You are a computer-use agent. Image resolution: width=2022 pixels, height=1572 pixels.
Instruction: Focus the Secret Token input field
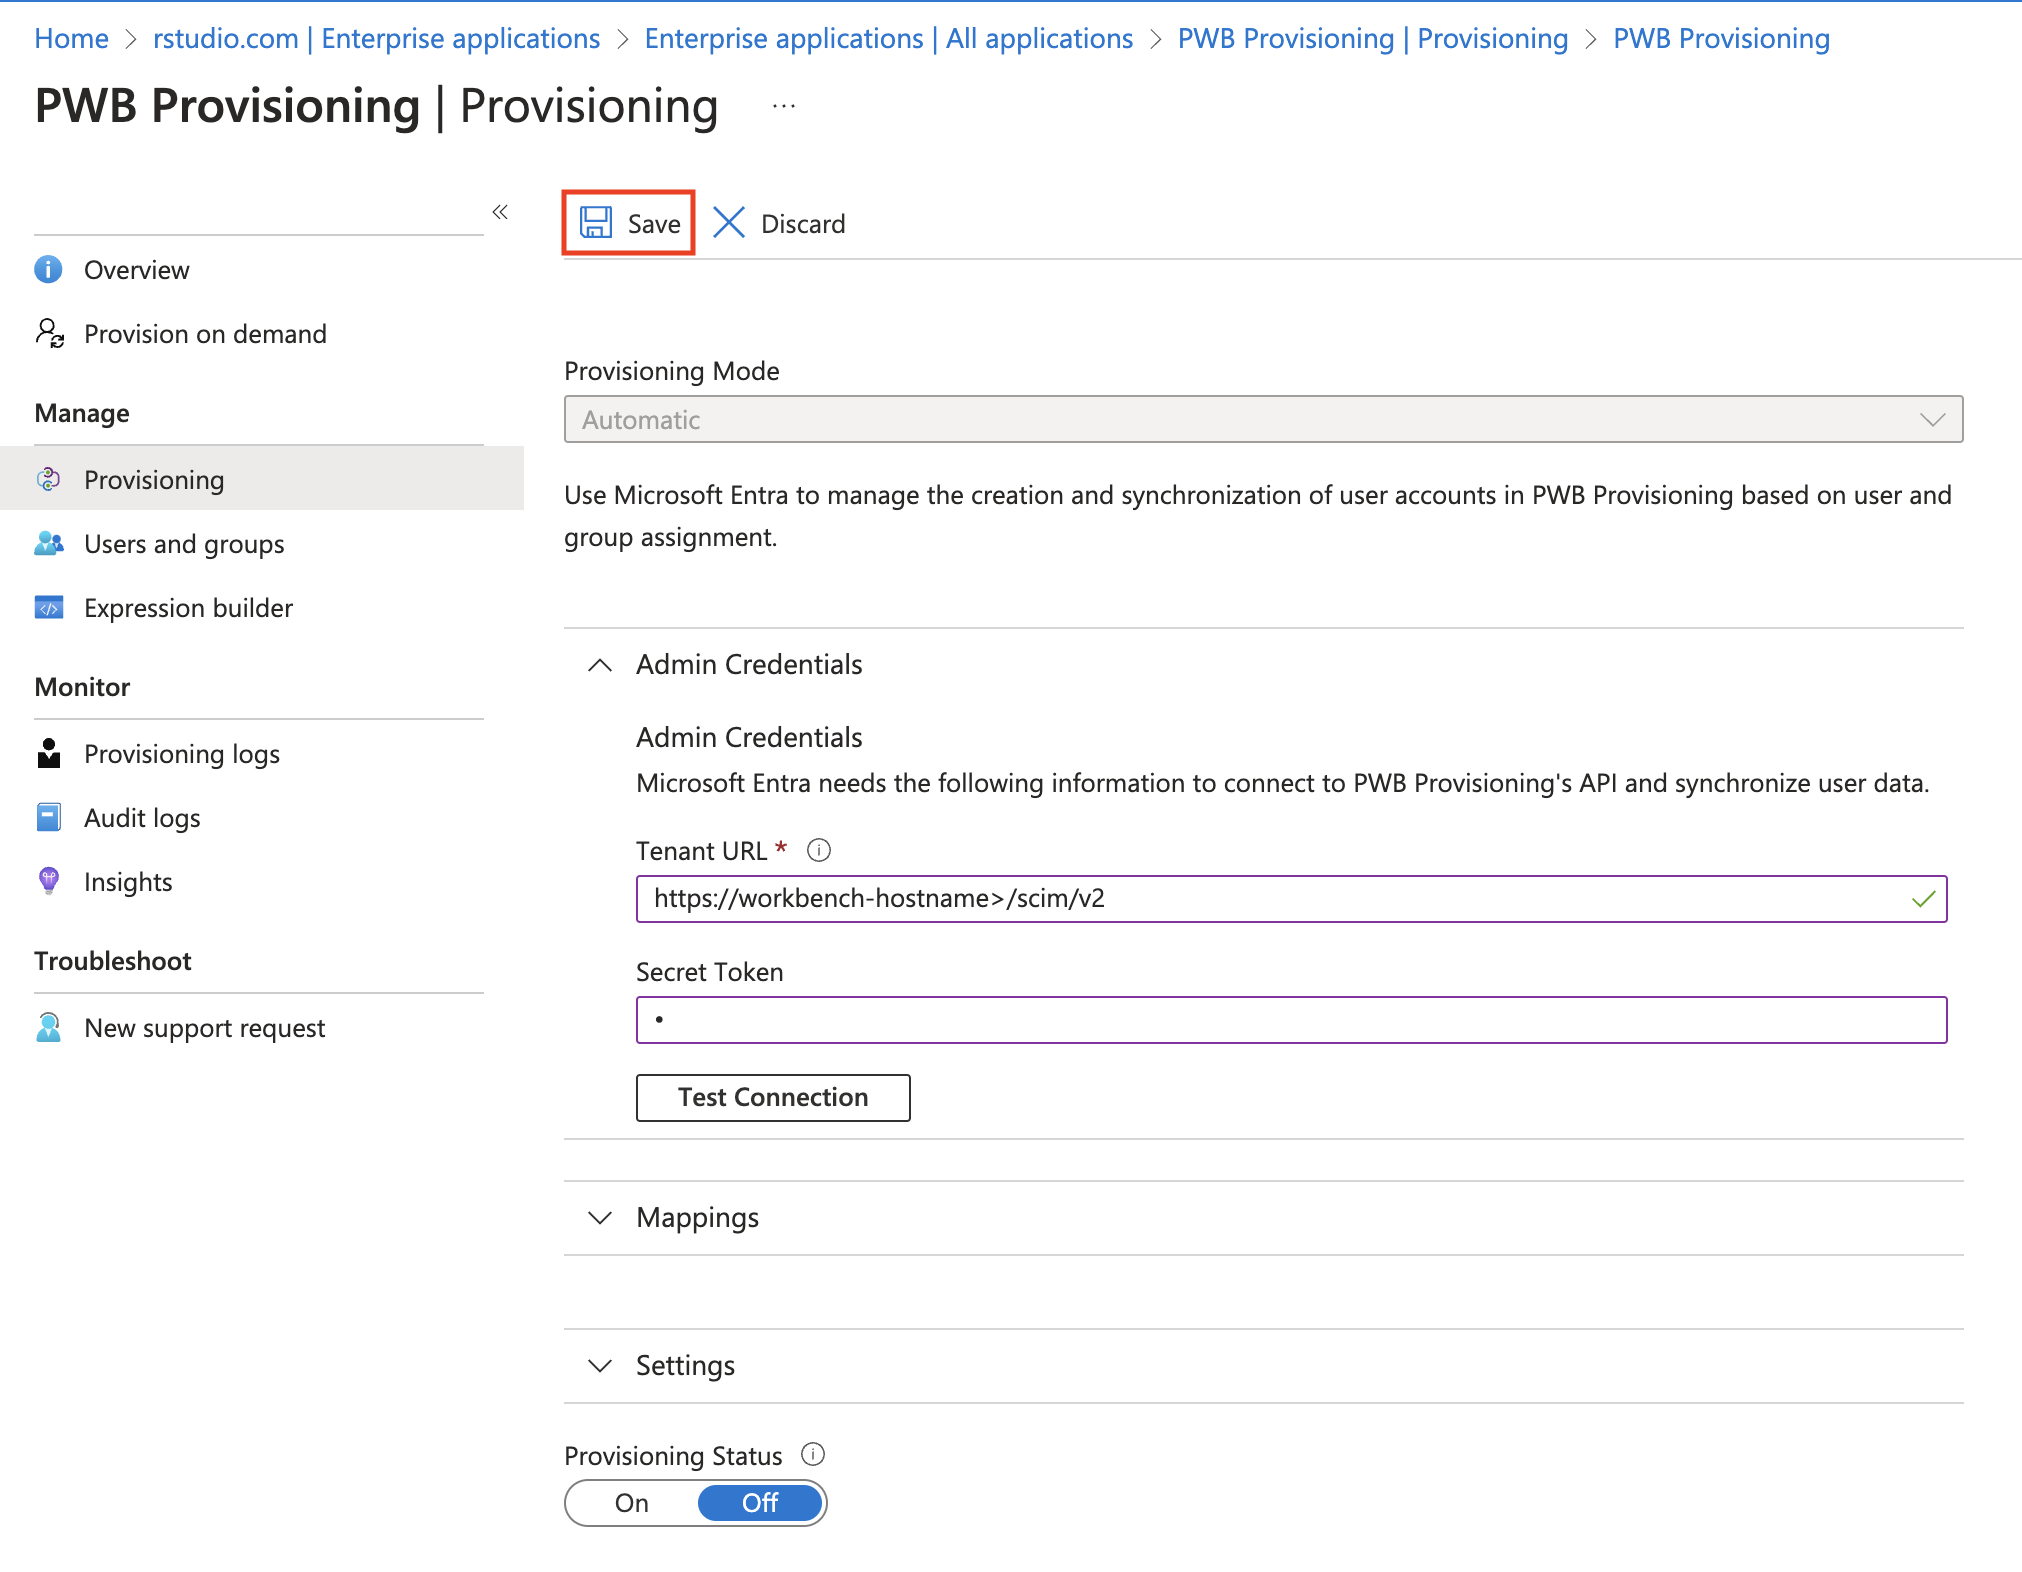click(x=1291, y=1019)
